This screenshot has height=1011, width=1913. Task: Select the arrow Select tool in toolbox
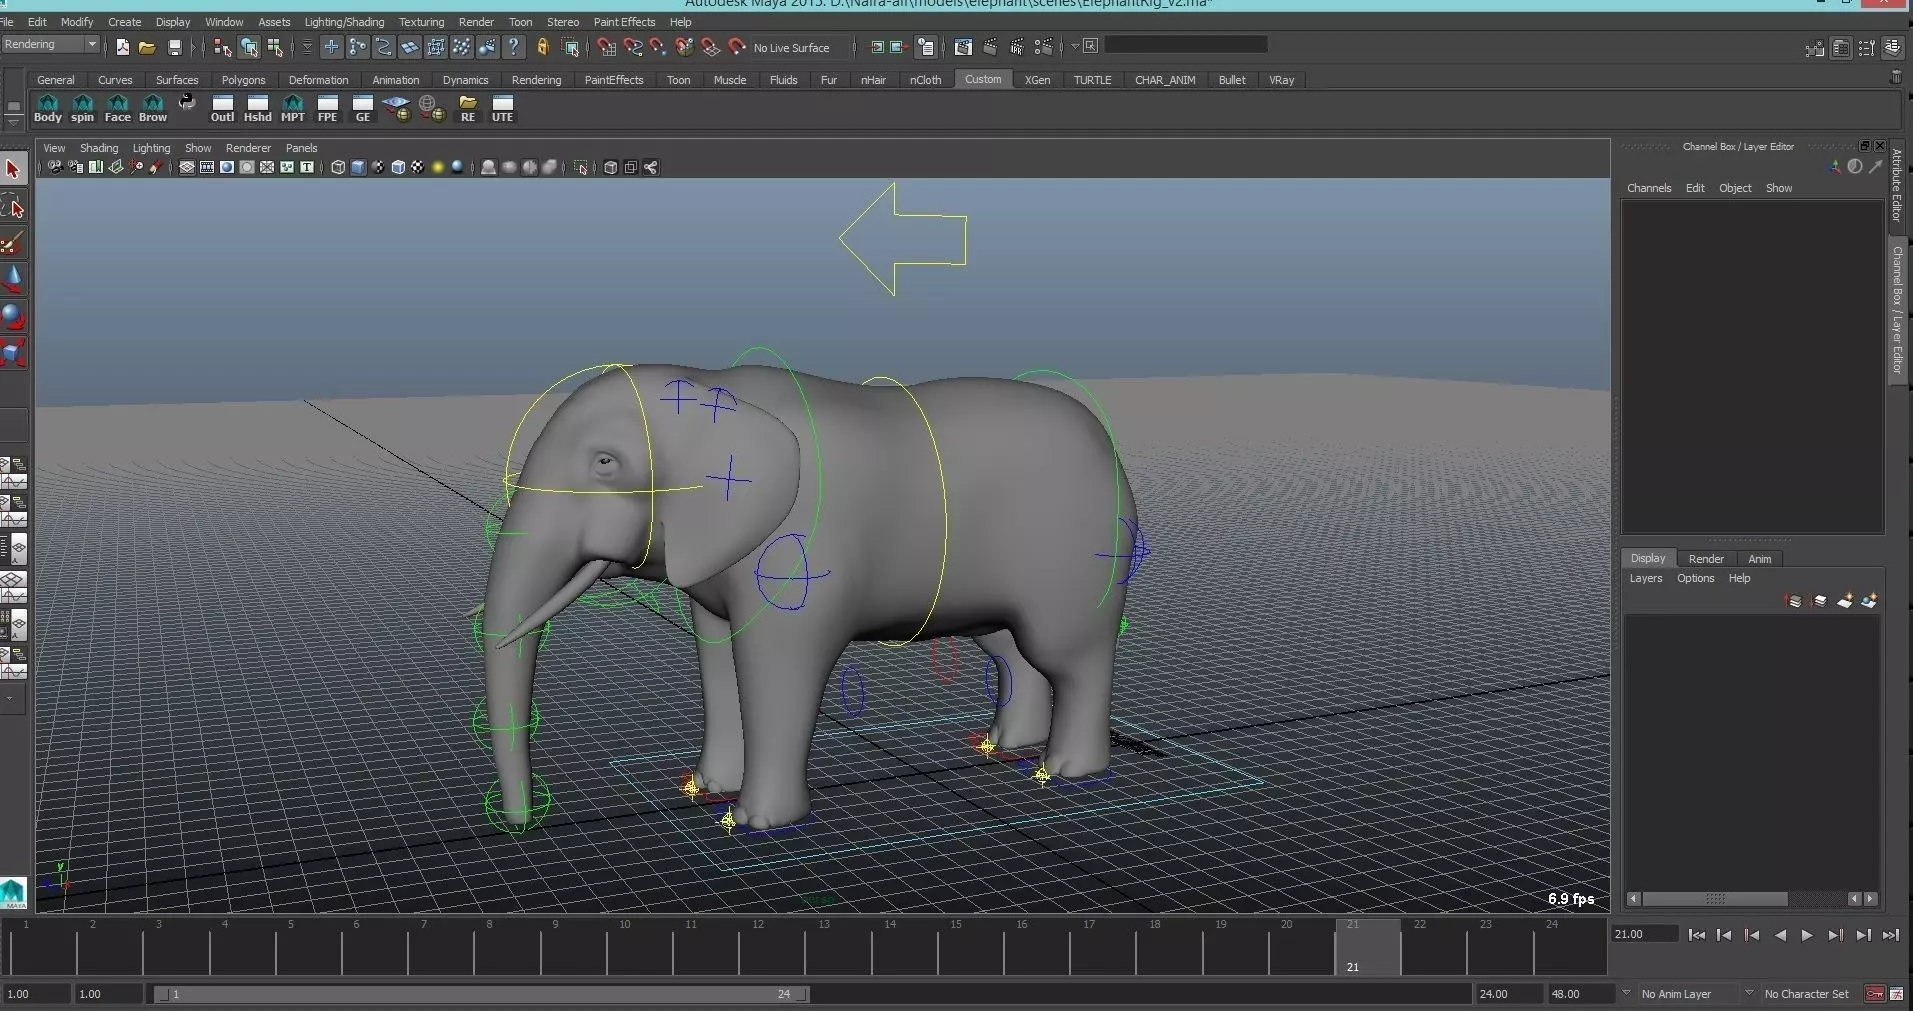(x=13, y=169)
